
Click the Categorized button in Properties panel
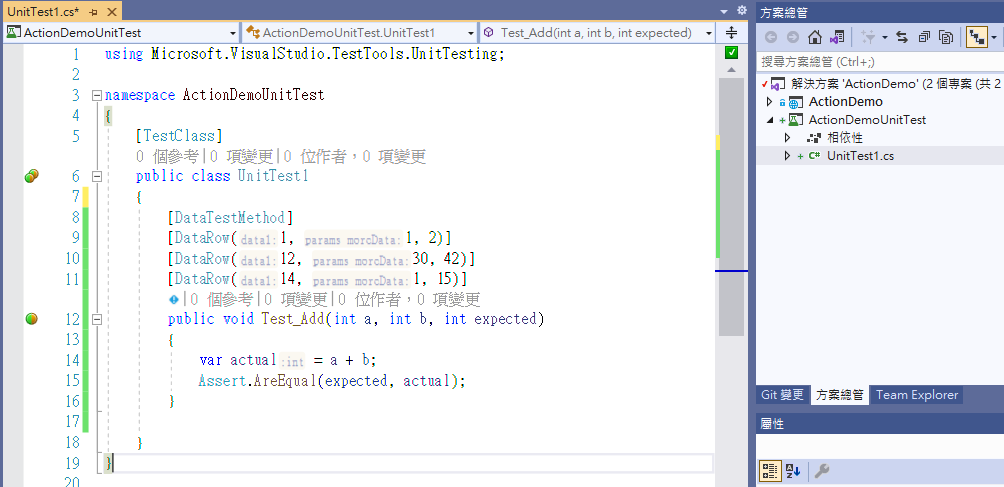coord(770,472)
